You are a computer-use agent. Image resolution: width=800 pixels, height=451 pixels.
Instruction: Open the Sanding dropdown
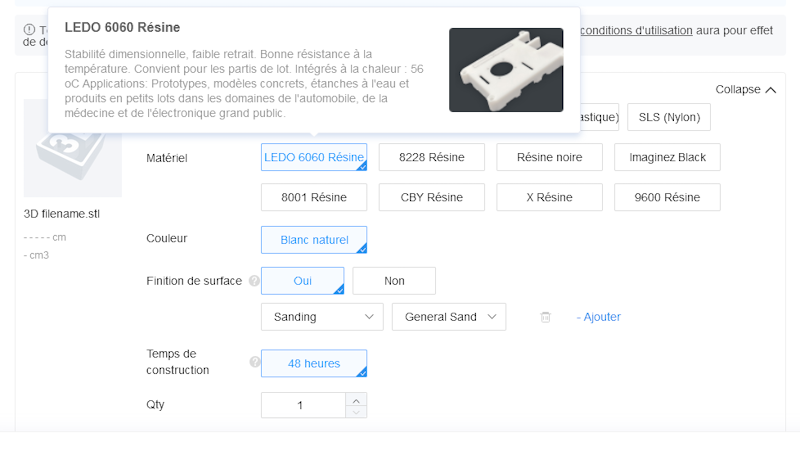[x=321, y=317]
